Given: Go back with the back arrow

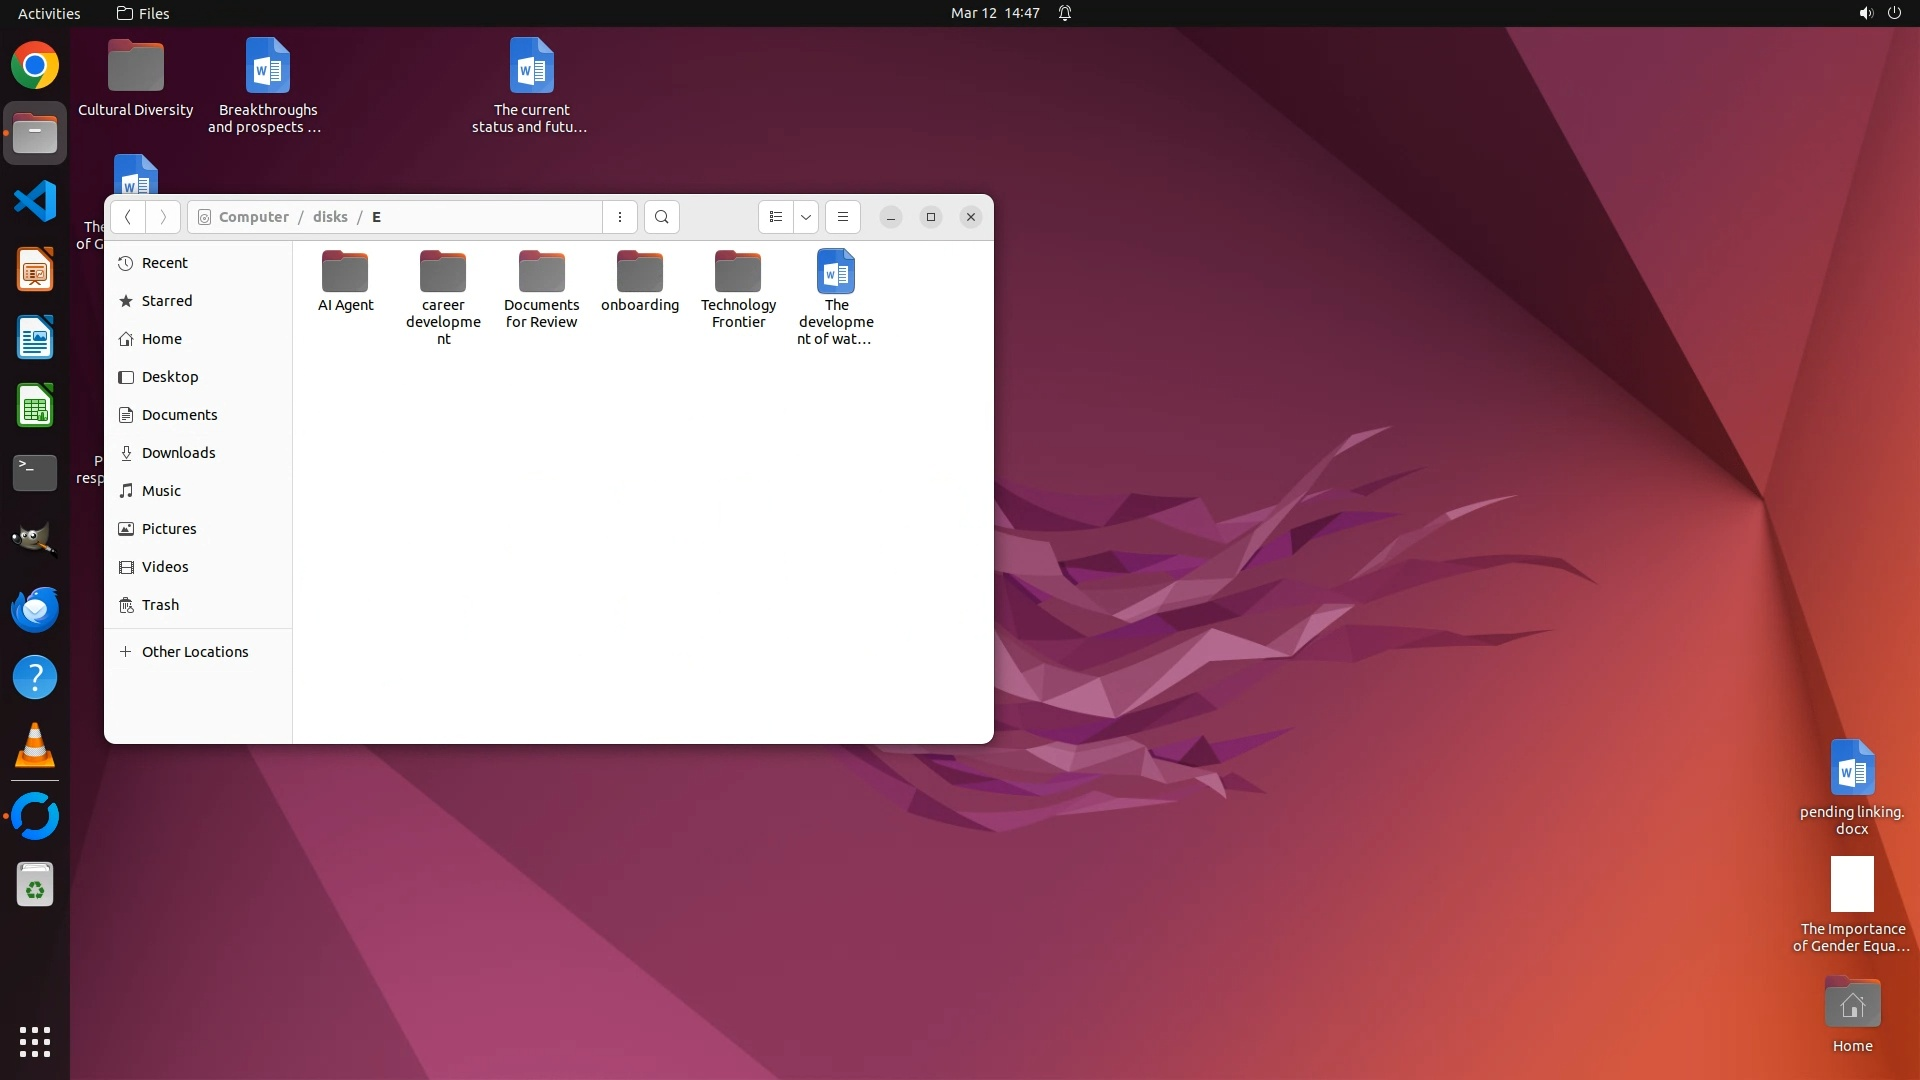Looking at the screenshot, I should click(128, 217).
